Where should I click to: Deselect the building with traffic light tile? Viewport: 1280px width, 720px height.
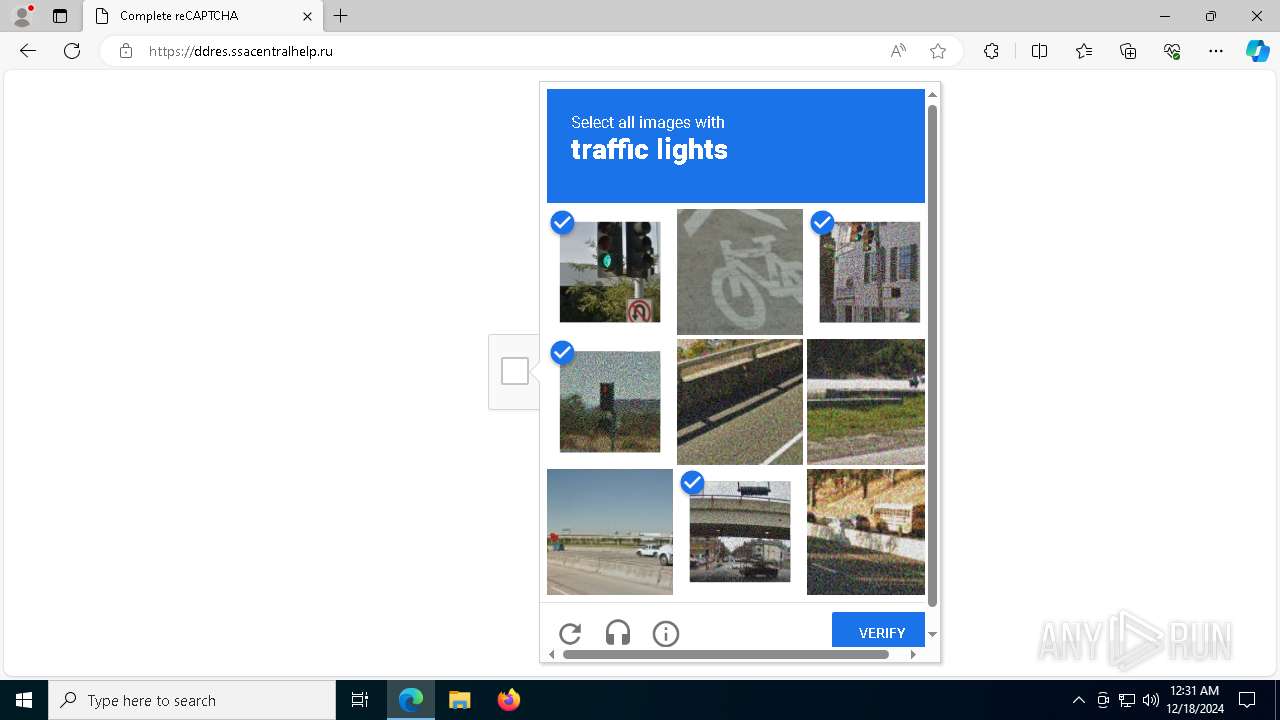[x=866, y=272]
